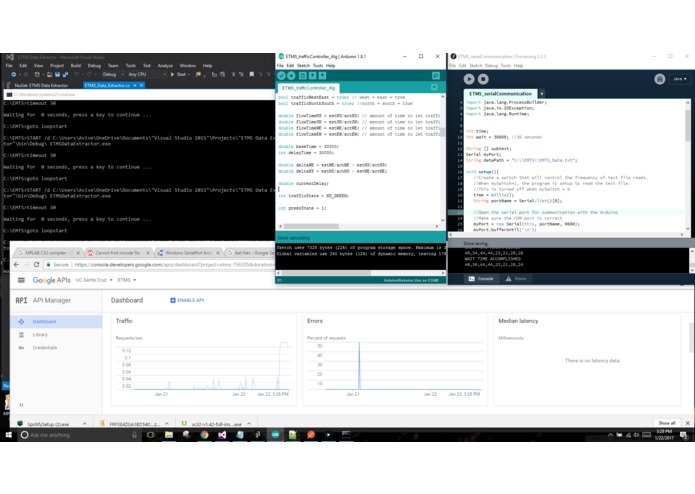
Task: Open SpotifySetup (2).exe download options arrow
Action: click(x=84, y=424)
